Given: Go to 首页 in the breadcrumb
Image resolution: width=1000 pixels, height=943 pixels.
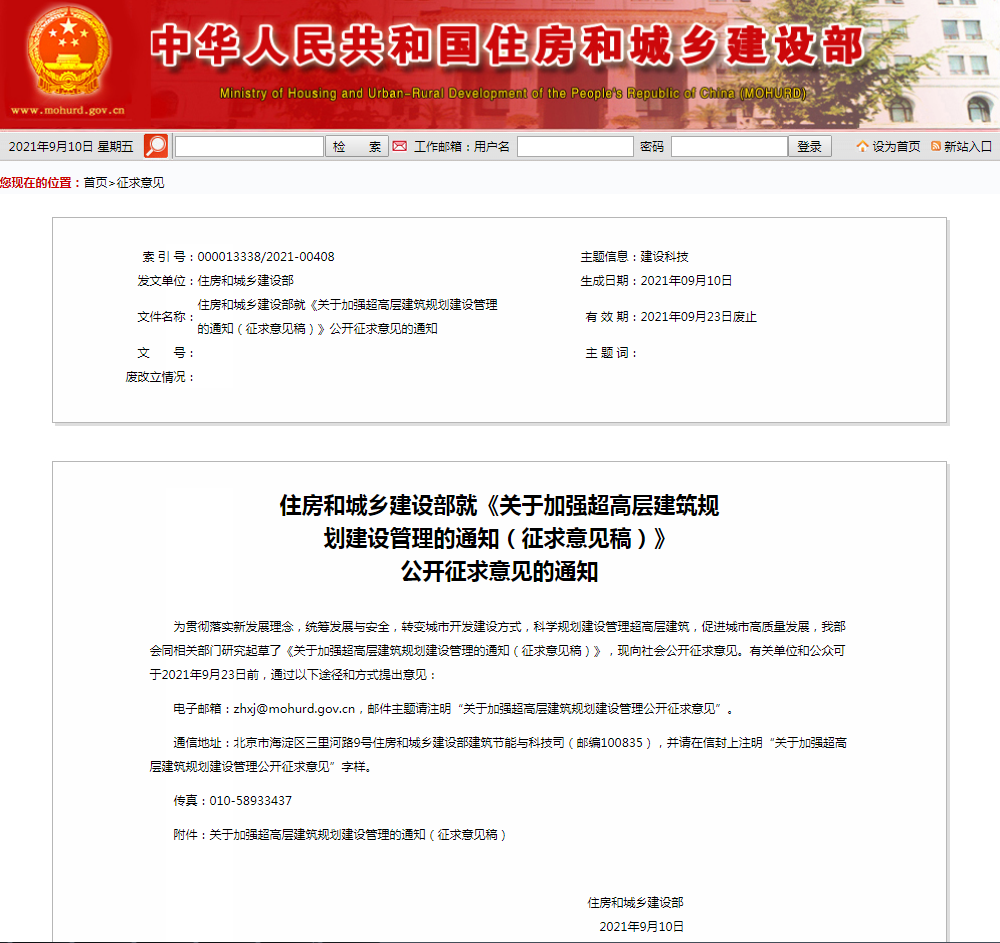Looking at the screenshot, I should coord(95,183).
